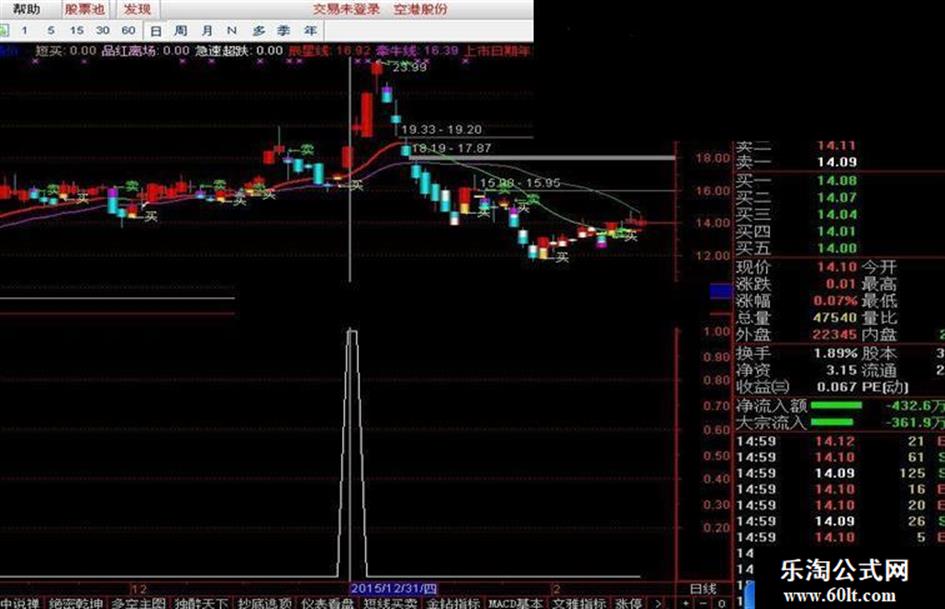Click the 现价 value 14.10
The width and height of the screenshot is (945, 609).
click(837, 267)
